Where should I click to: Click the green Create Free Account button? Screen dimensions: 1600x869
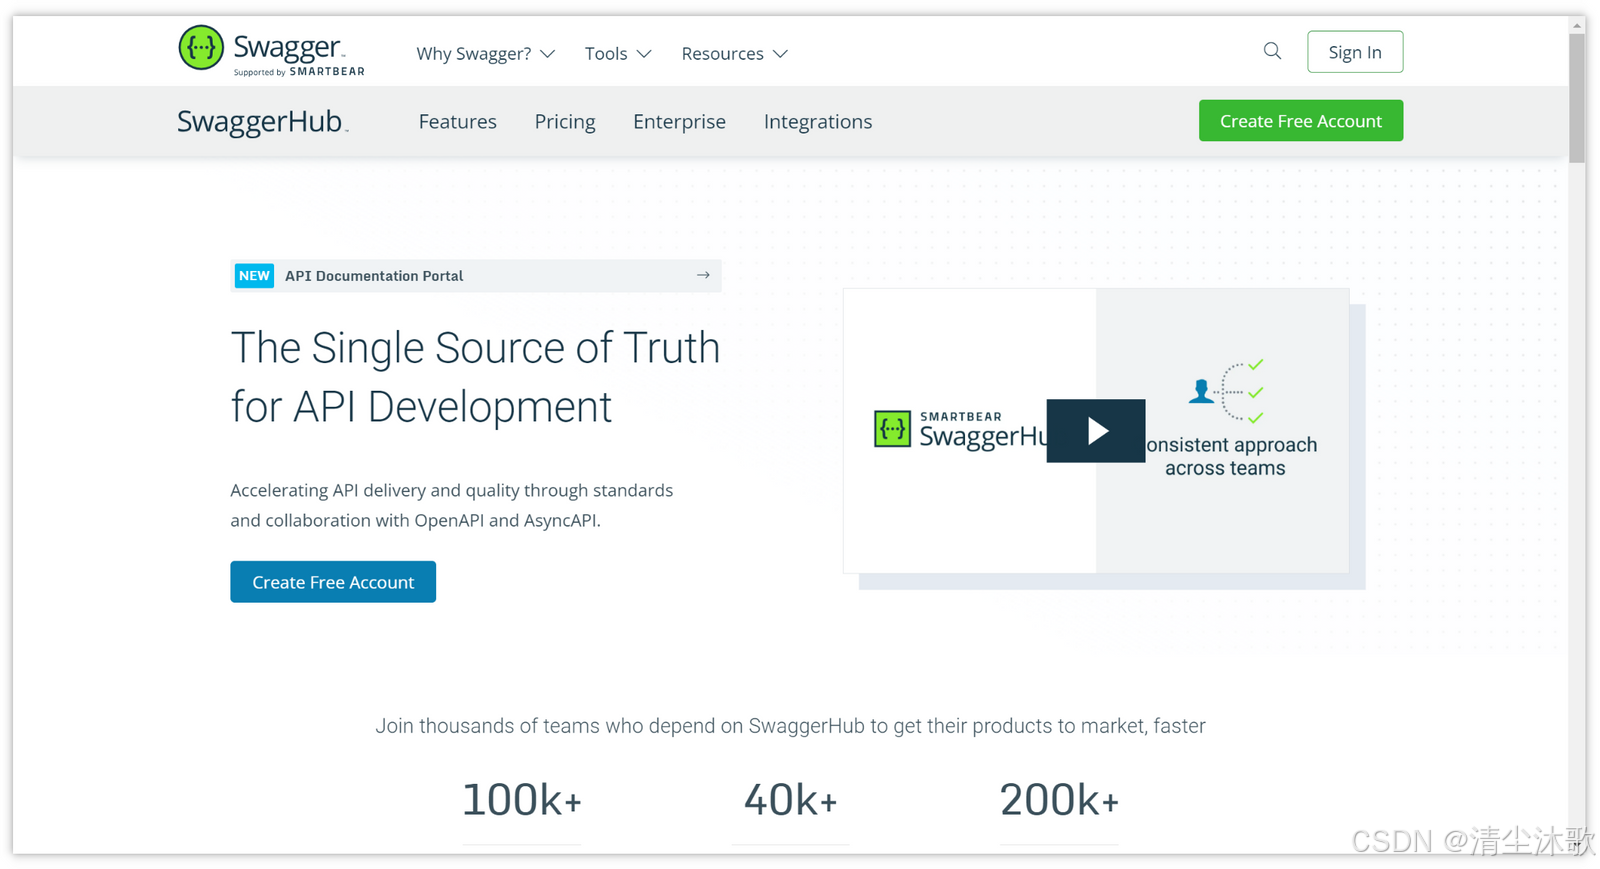pos(1301,120)
